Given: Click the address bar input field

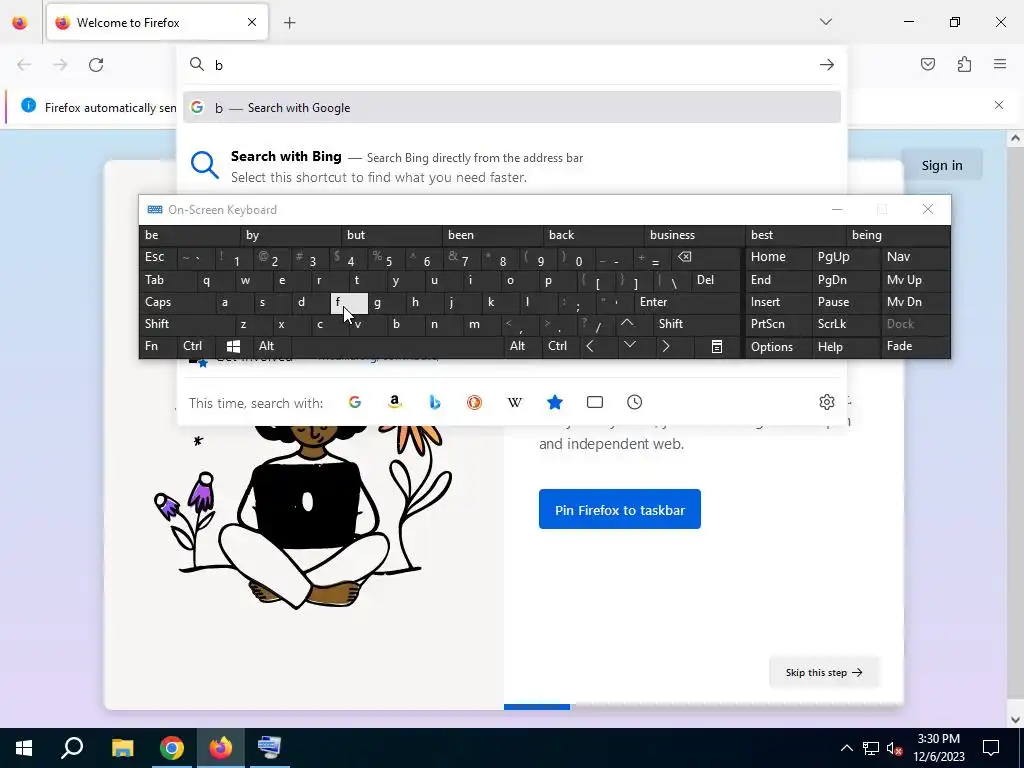Looking at the screenshot, I should pyautogui.click(x=511, y=65).
